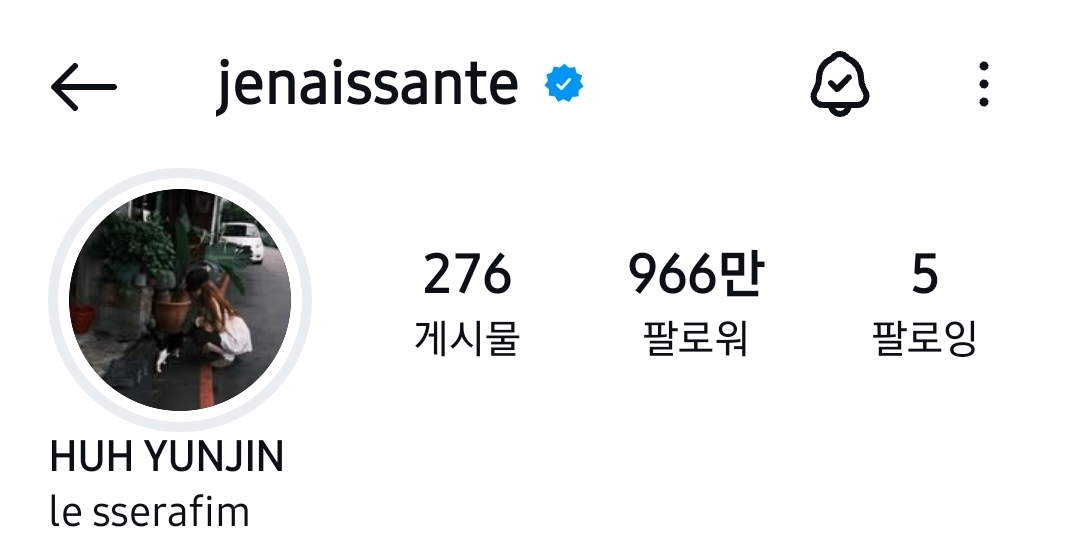Tap the blue verified badge
Screen dimensions: 1080x546
(564, 84)
